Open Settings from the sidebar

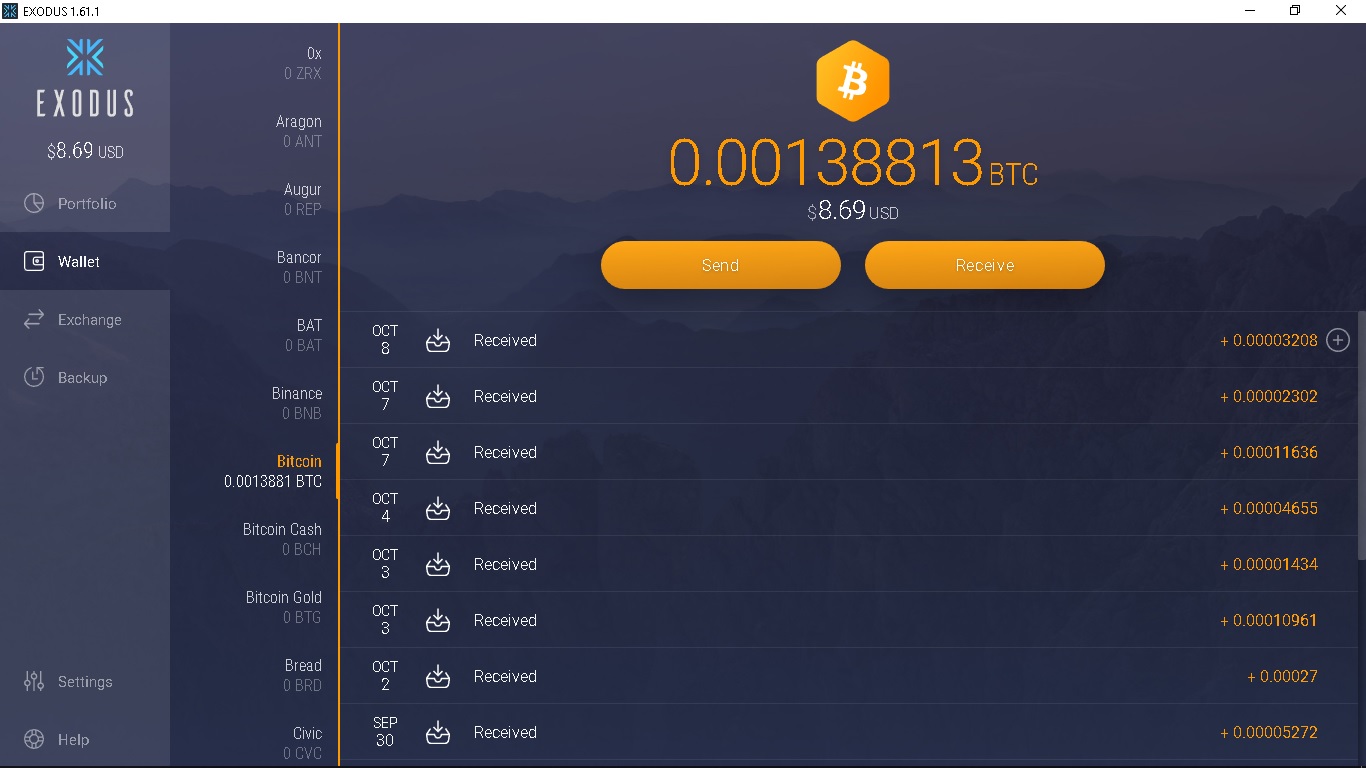[x=85, y=681]
